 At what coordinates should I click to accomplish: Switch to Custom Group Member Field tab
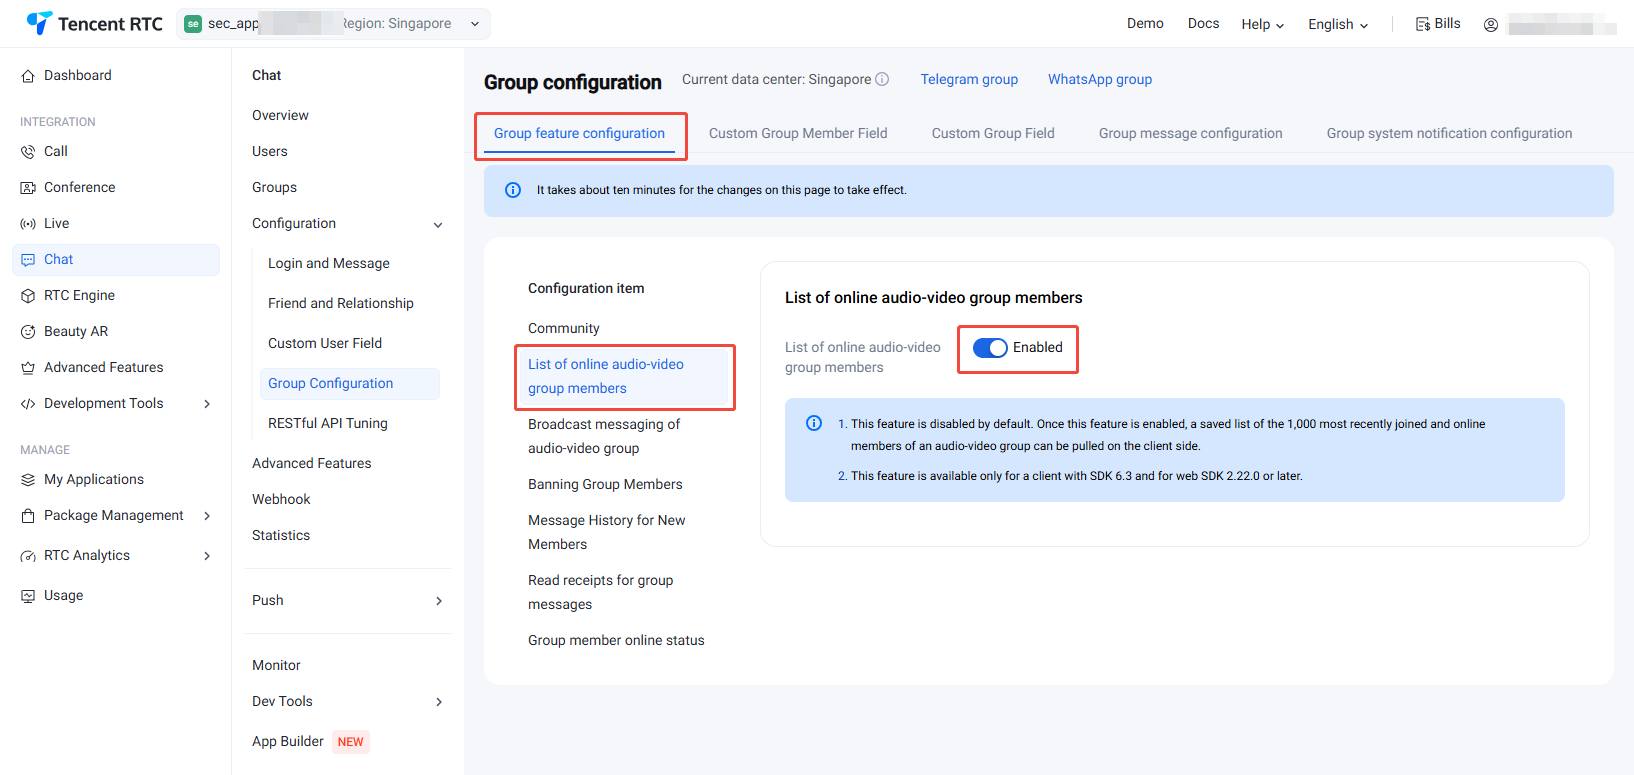(x=797, y=134)
